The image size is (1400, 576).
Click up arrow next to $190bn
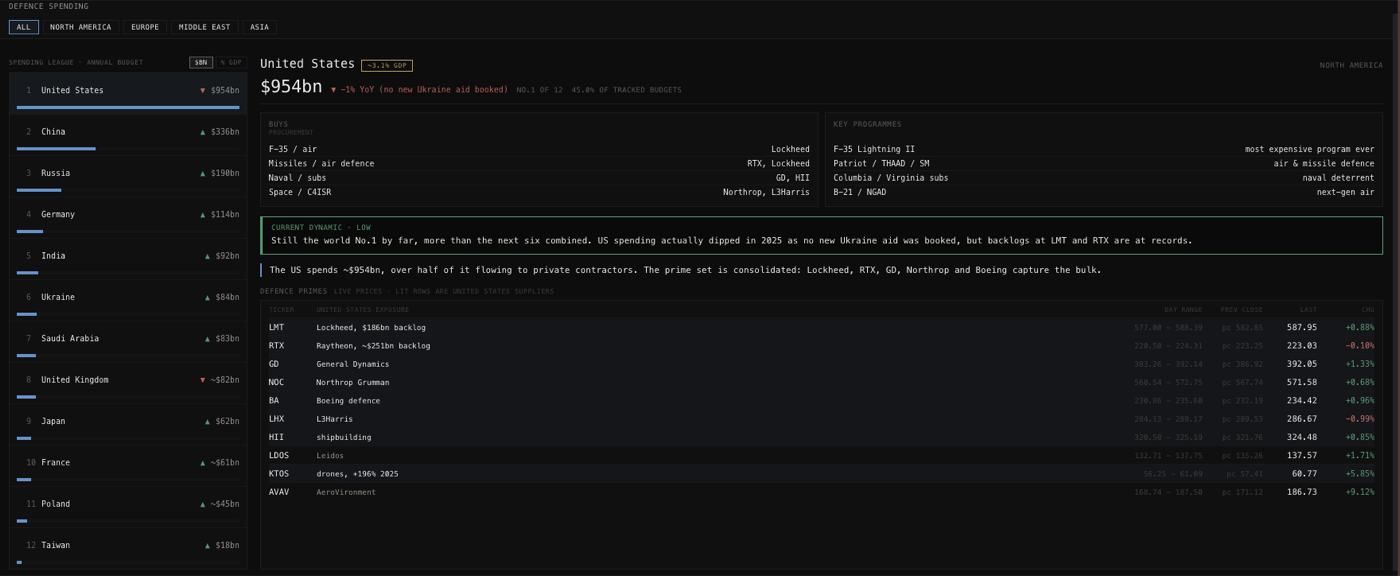pyautogui.click(x=203, y=173)
